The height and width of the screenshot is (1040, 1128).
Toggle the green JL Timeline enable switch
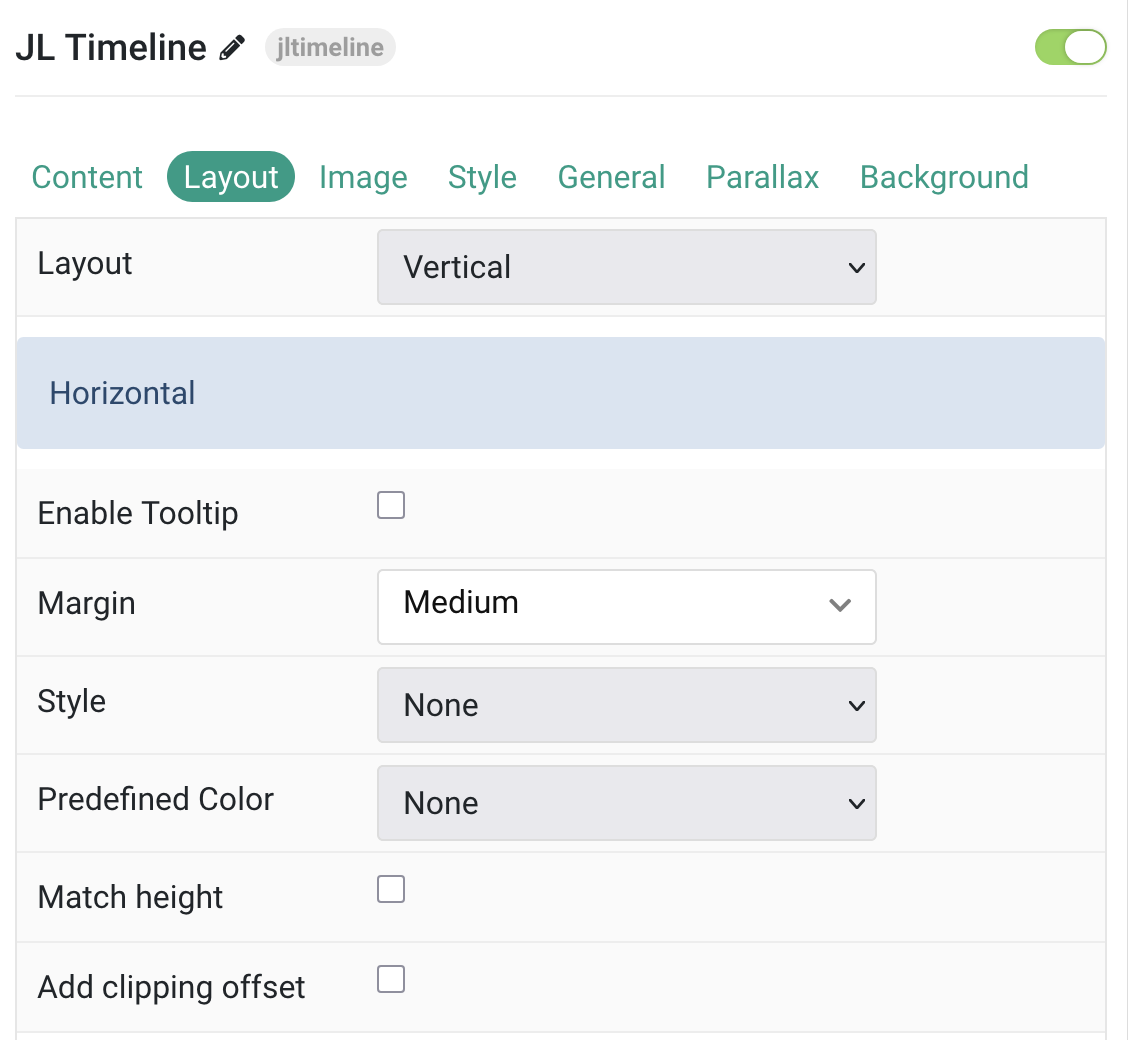click(x=1070, y=47)
